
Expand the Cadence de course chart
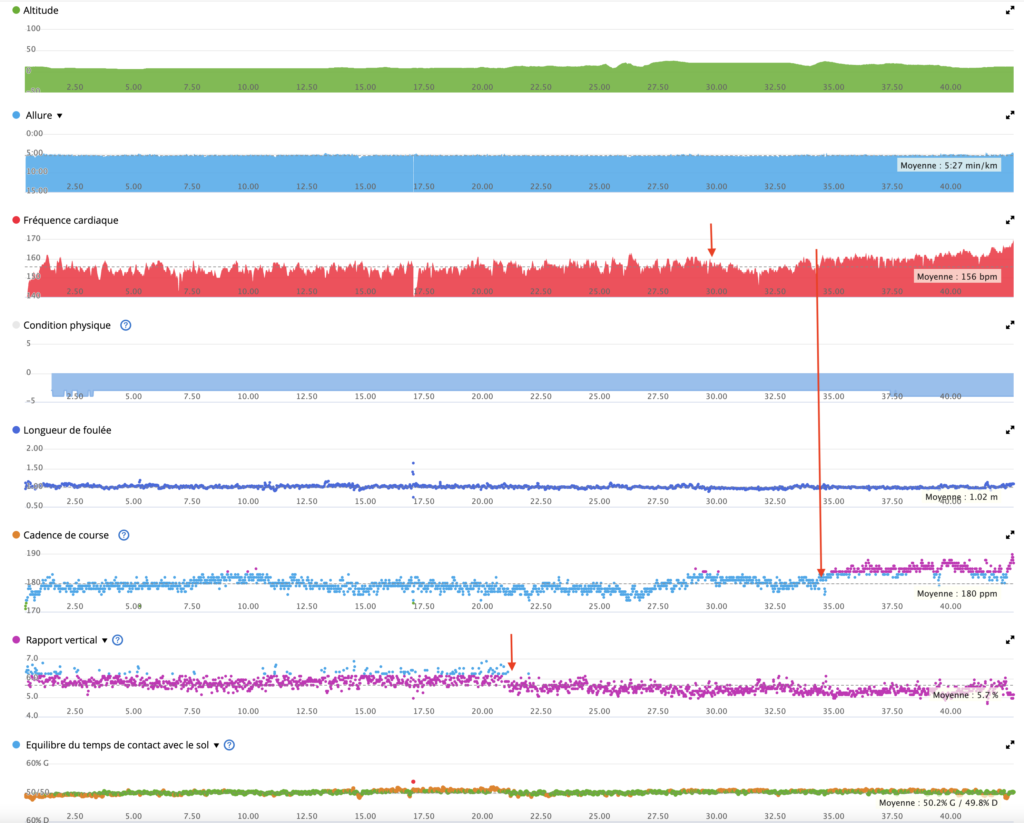coord(1010,535)
